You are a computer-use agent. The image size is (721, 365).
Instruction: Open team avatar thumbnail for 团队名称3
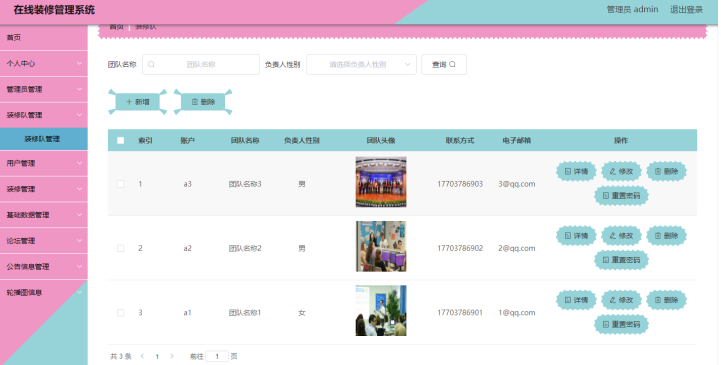coord(381,182)
